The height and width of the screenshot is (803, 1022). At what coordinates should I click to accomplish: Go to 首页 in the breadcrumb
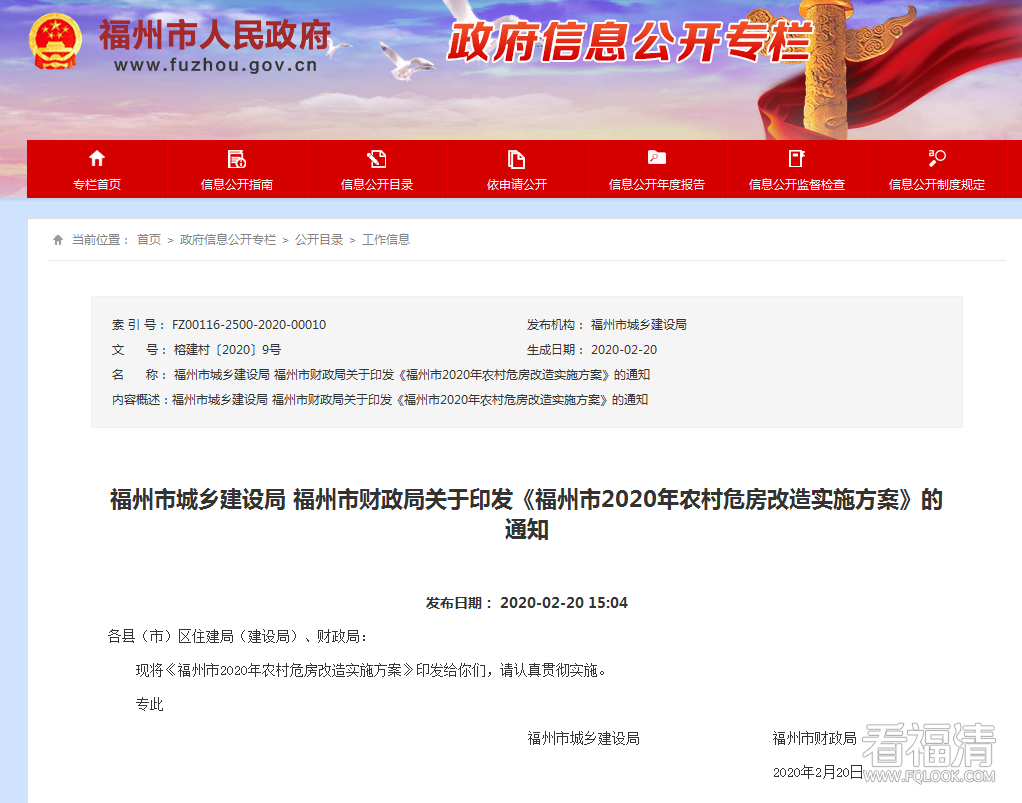coord(149,240)
